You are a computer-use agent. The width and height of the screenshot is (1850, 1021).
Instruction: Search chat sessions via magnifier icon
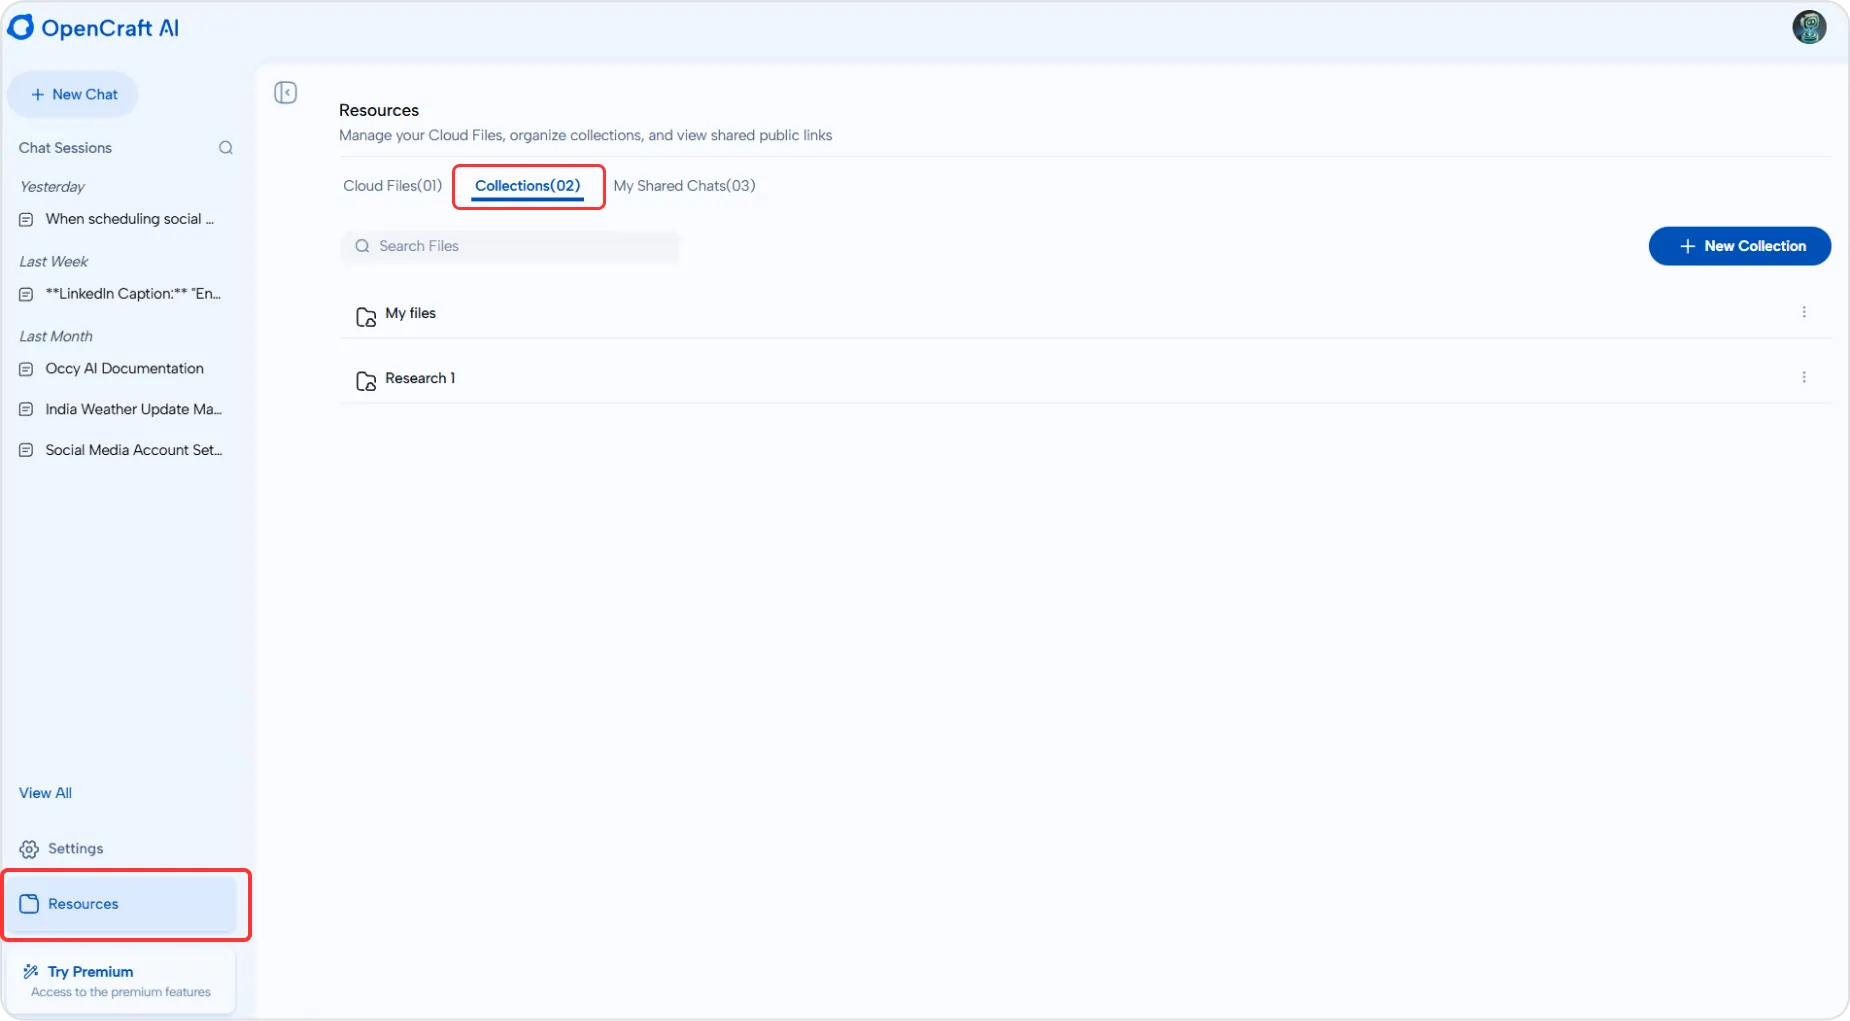226,148
